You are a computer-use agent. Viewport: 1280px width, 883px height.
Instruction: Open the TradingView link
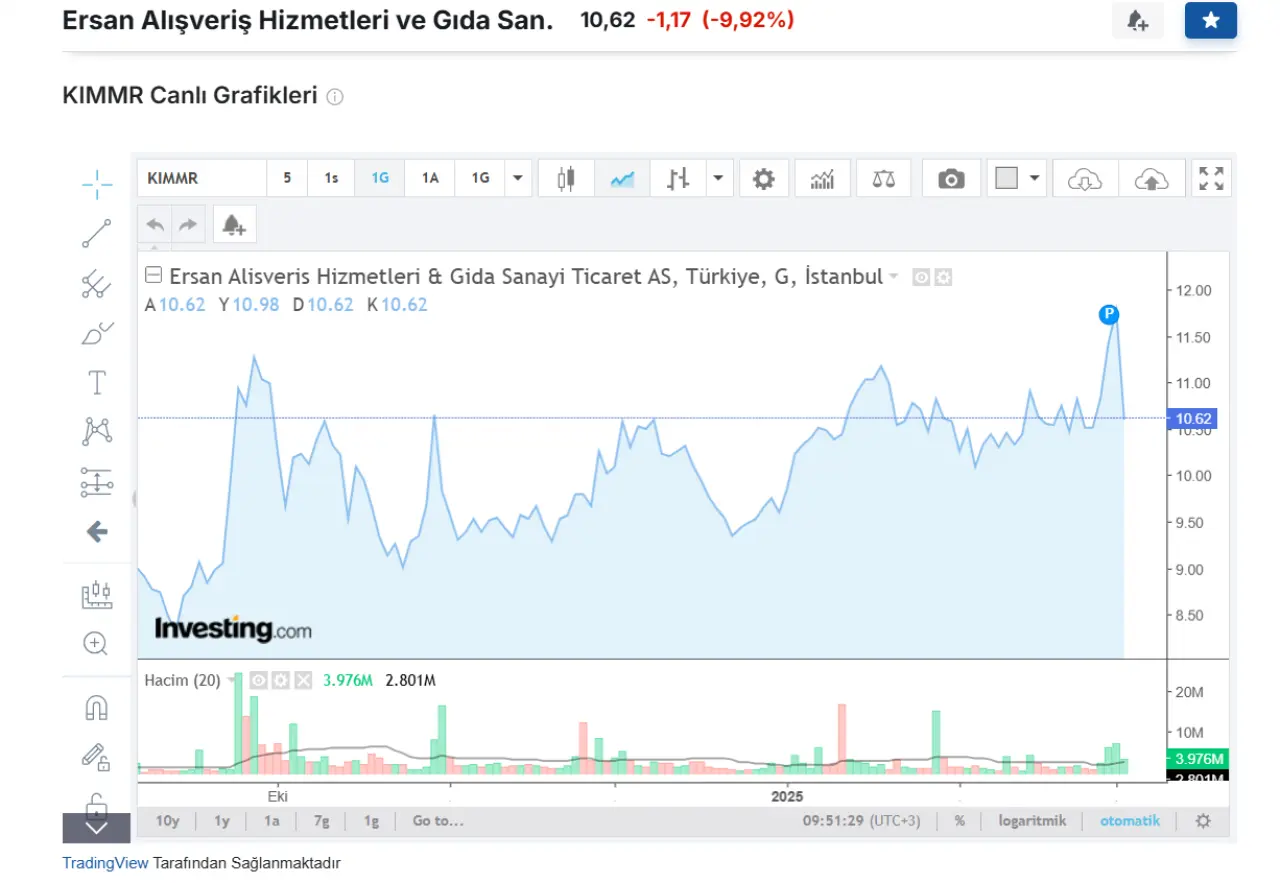[x=105, y=863]
